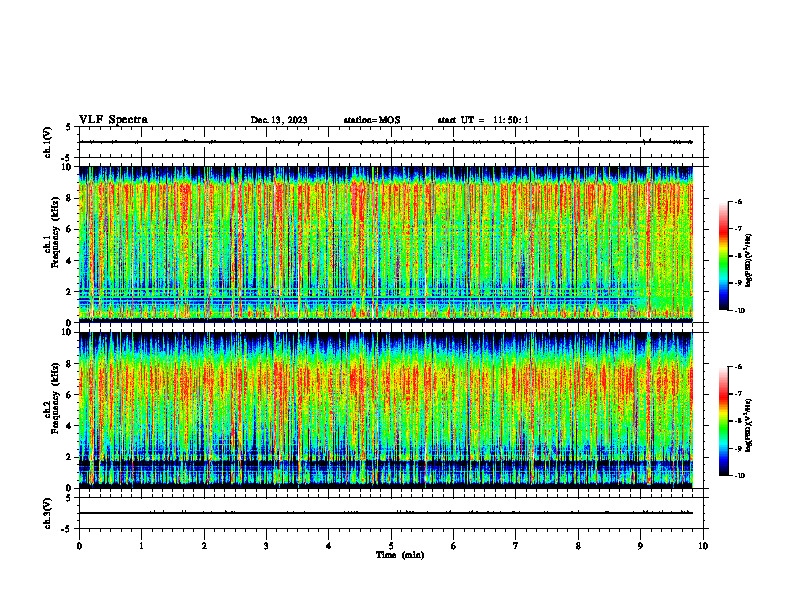Click time-axis tick label "10"
This screenshot has width=792, height=612.
(703, 546)
